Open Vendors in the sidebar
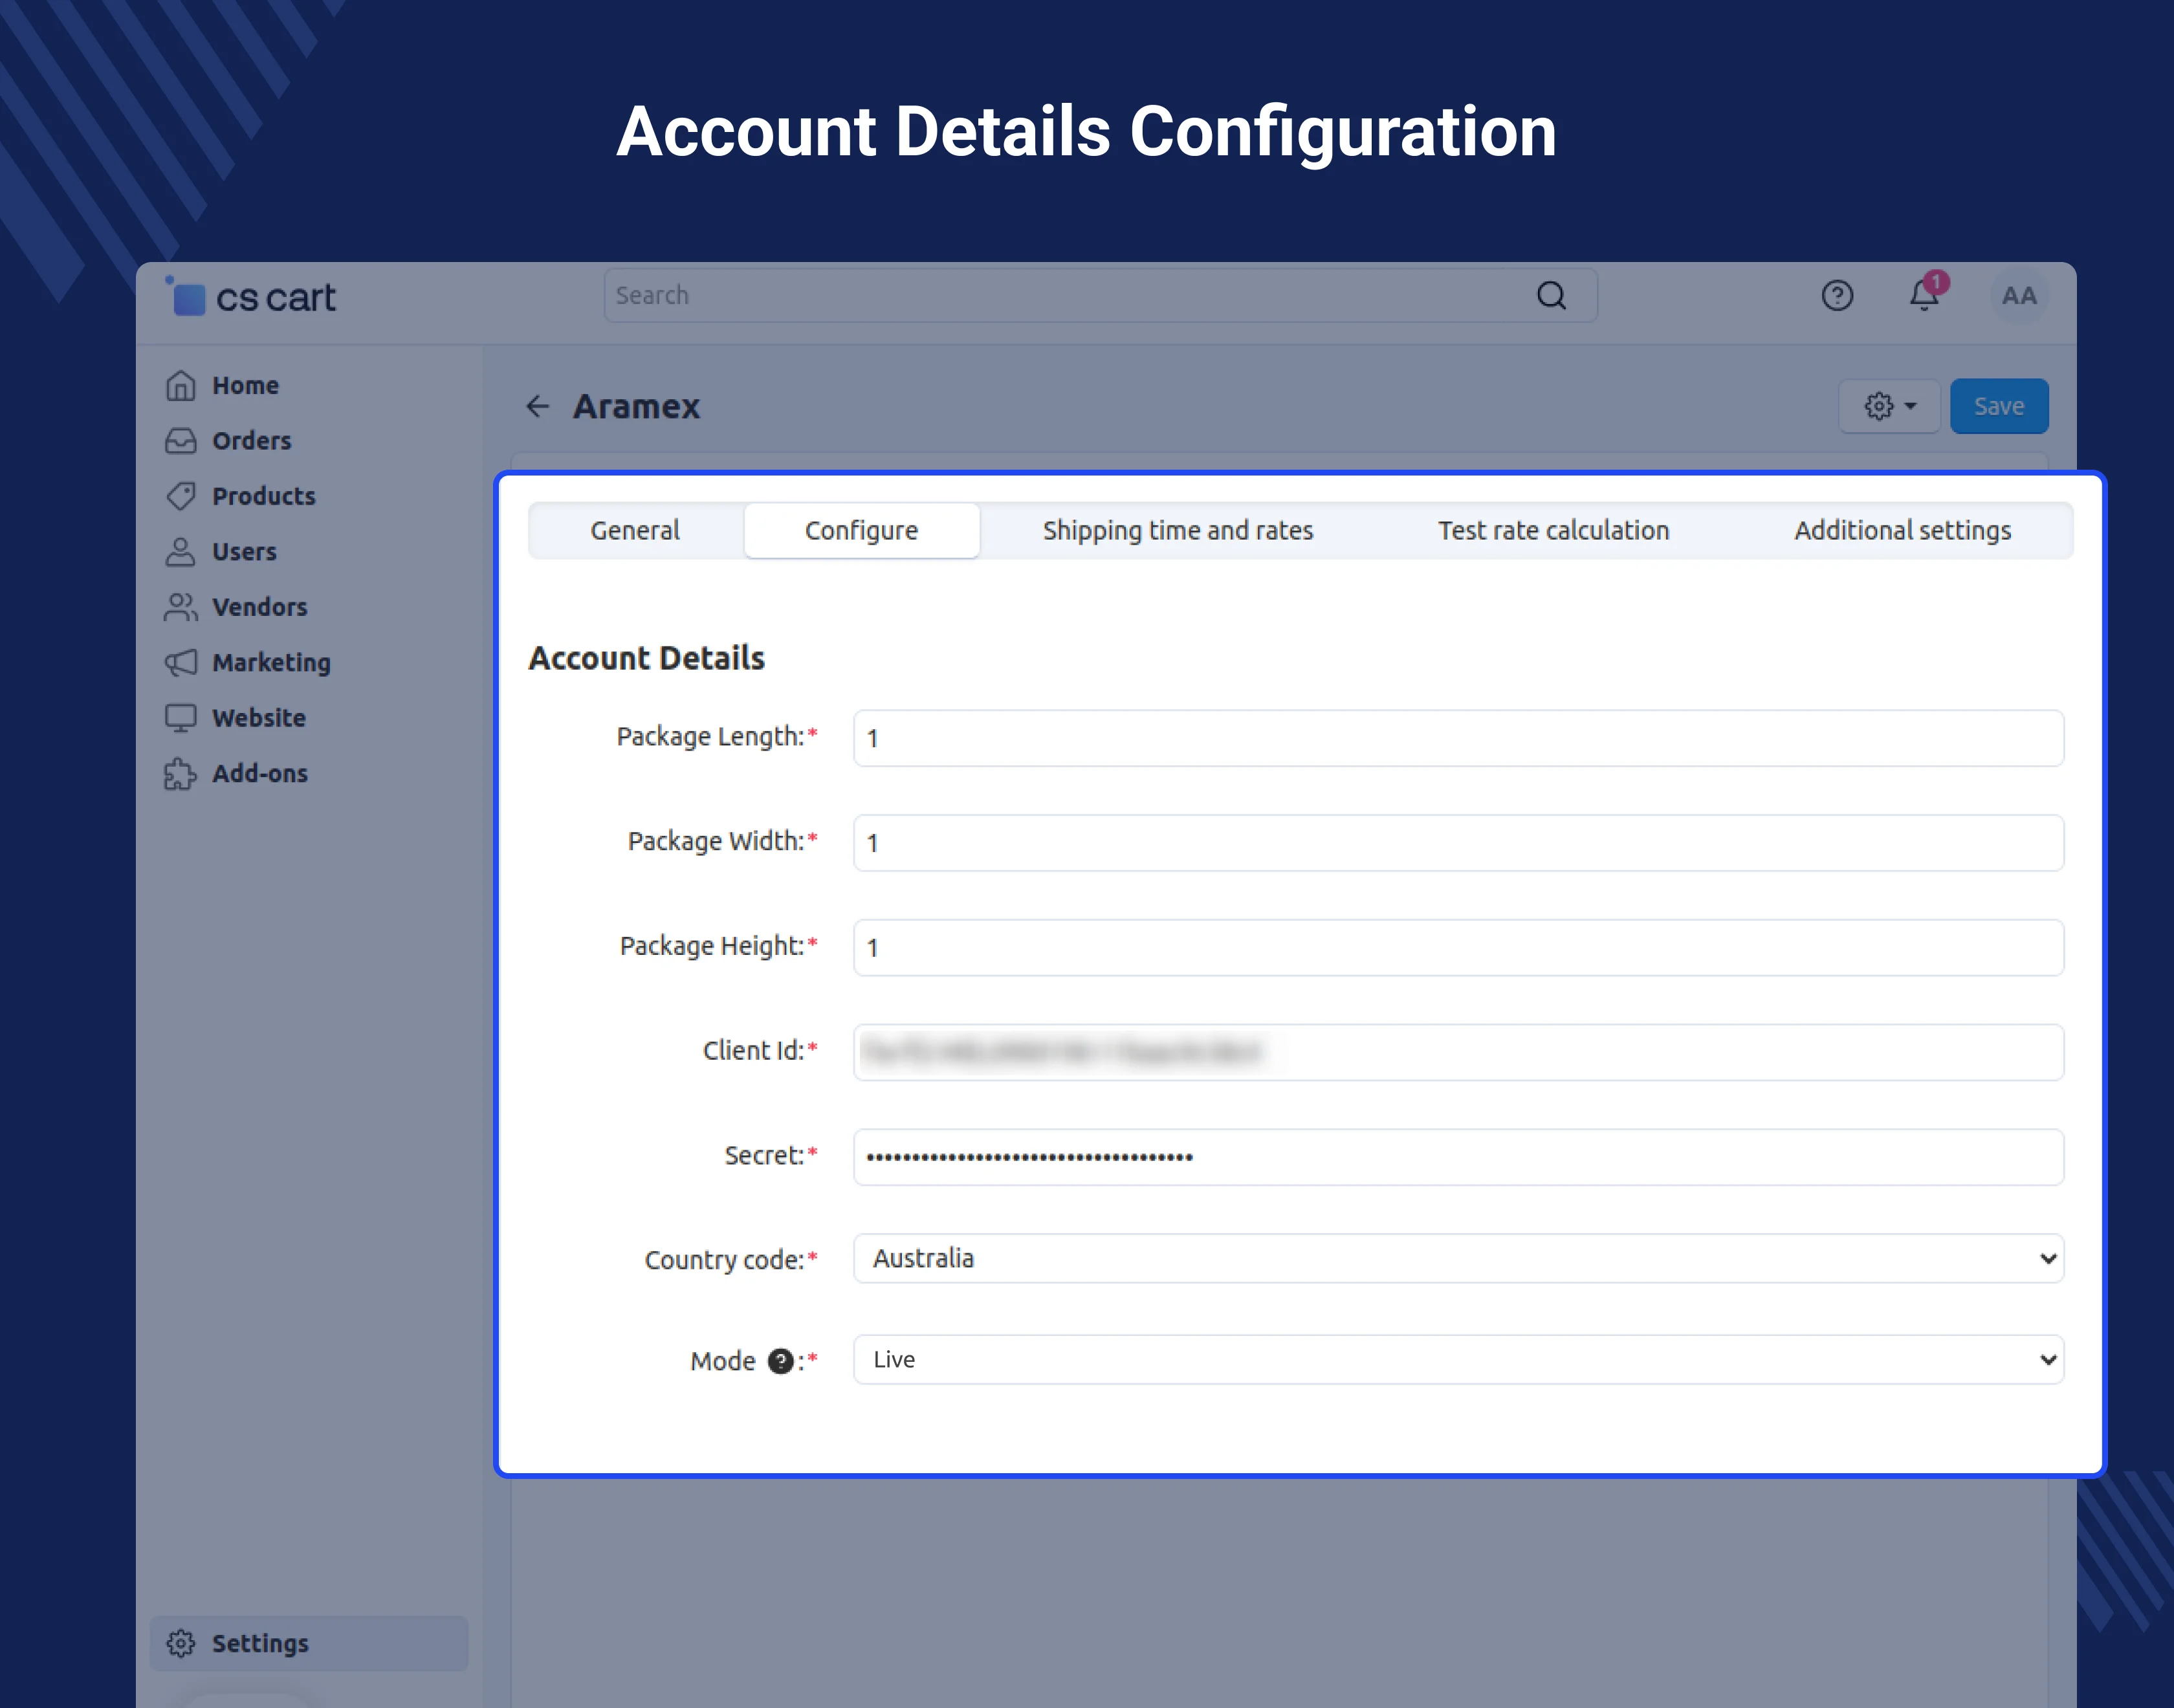The image size is (2174, 1708). tap(259, 607)
